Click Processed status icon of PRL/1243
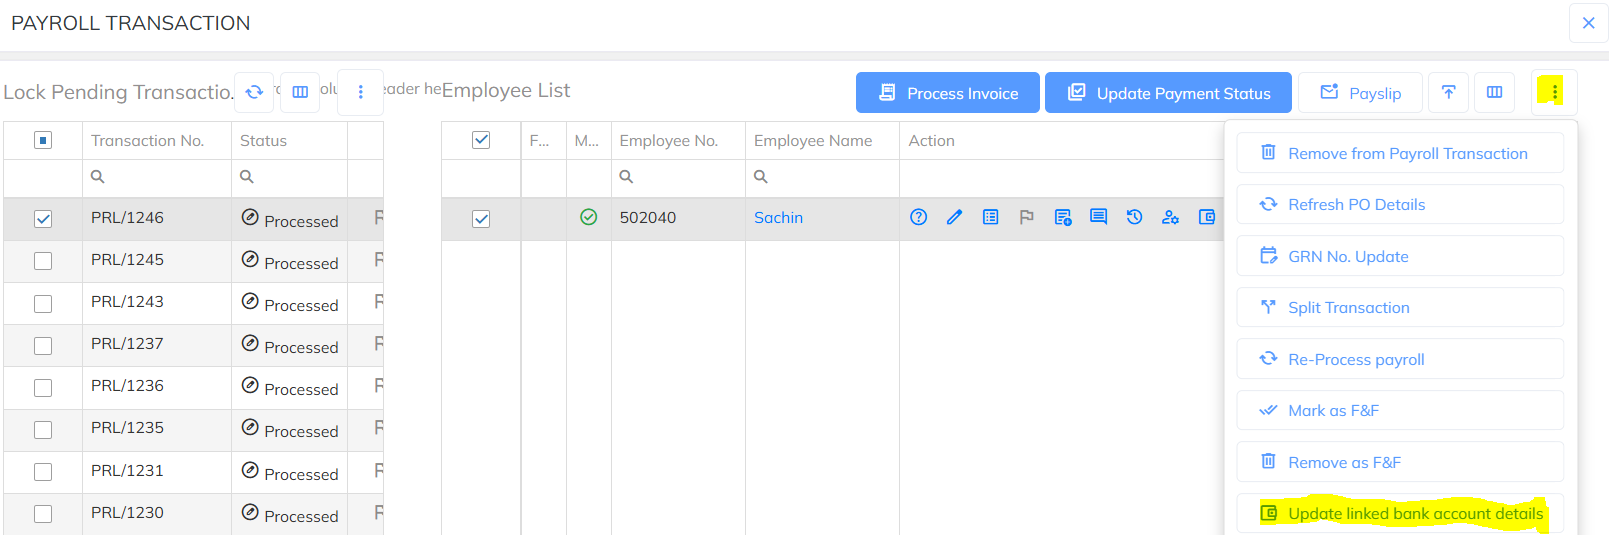This screenshot has height=535, width=1609. pyautogui.click(x=250, y=301)
